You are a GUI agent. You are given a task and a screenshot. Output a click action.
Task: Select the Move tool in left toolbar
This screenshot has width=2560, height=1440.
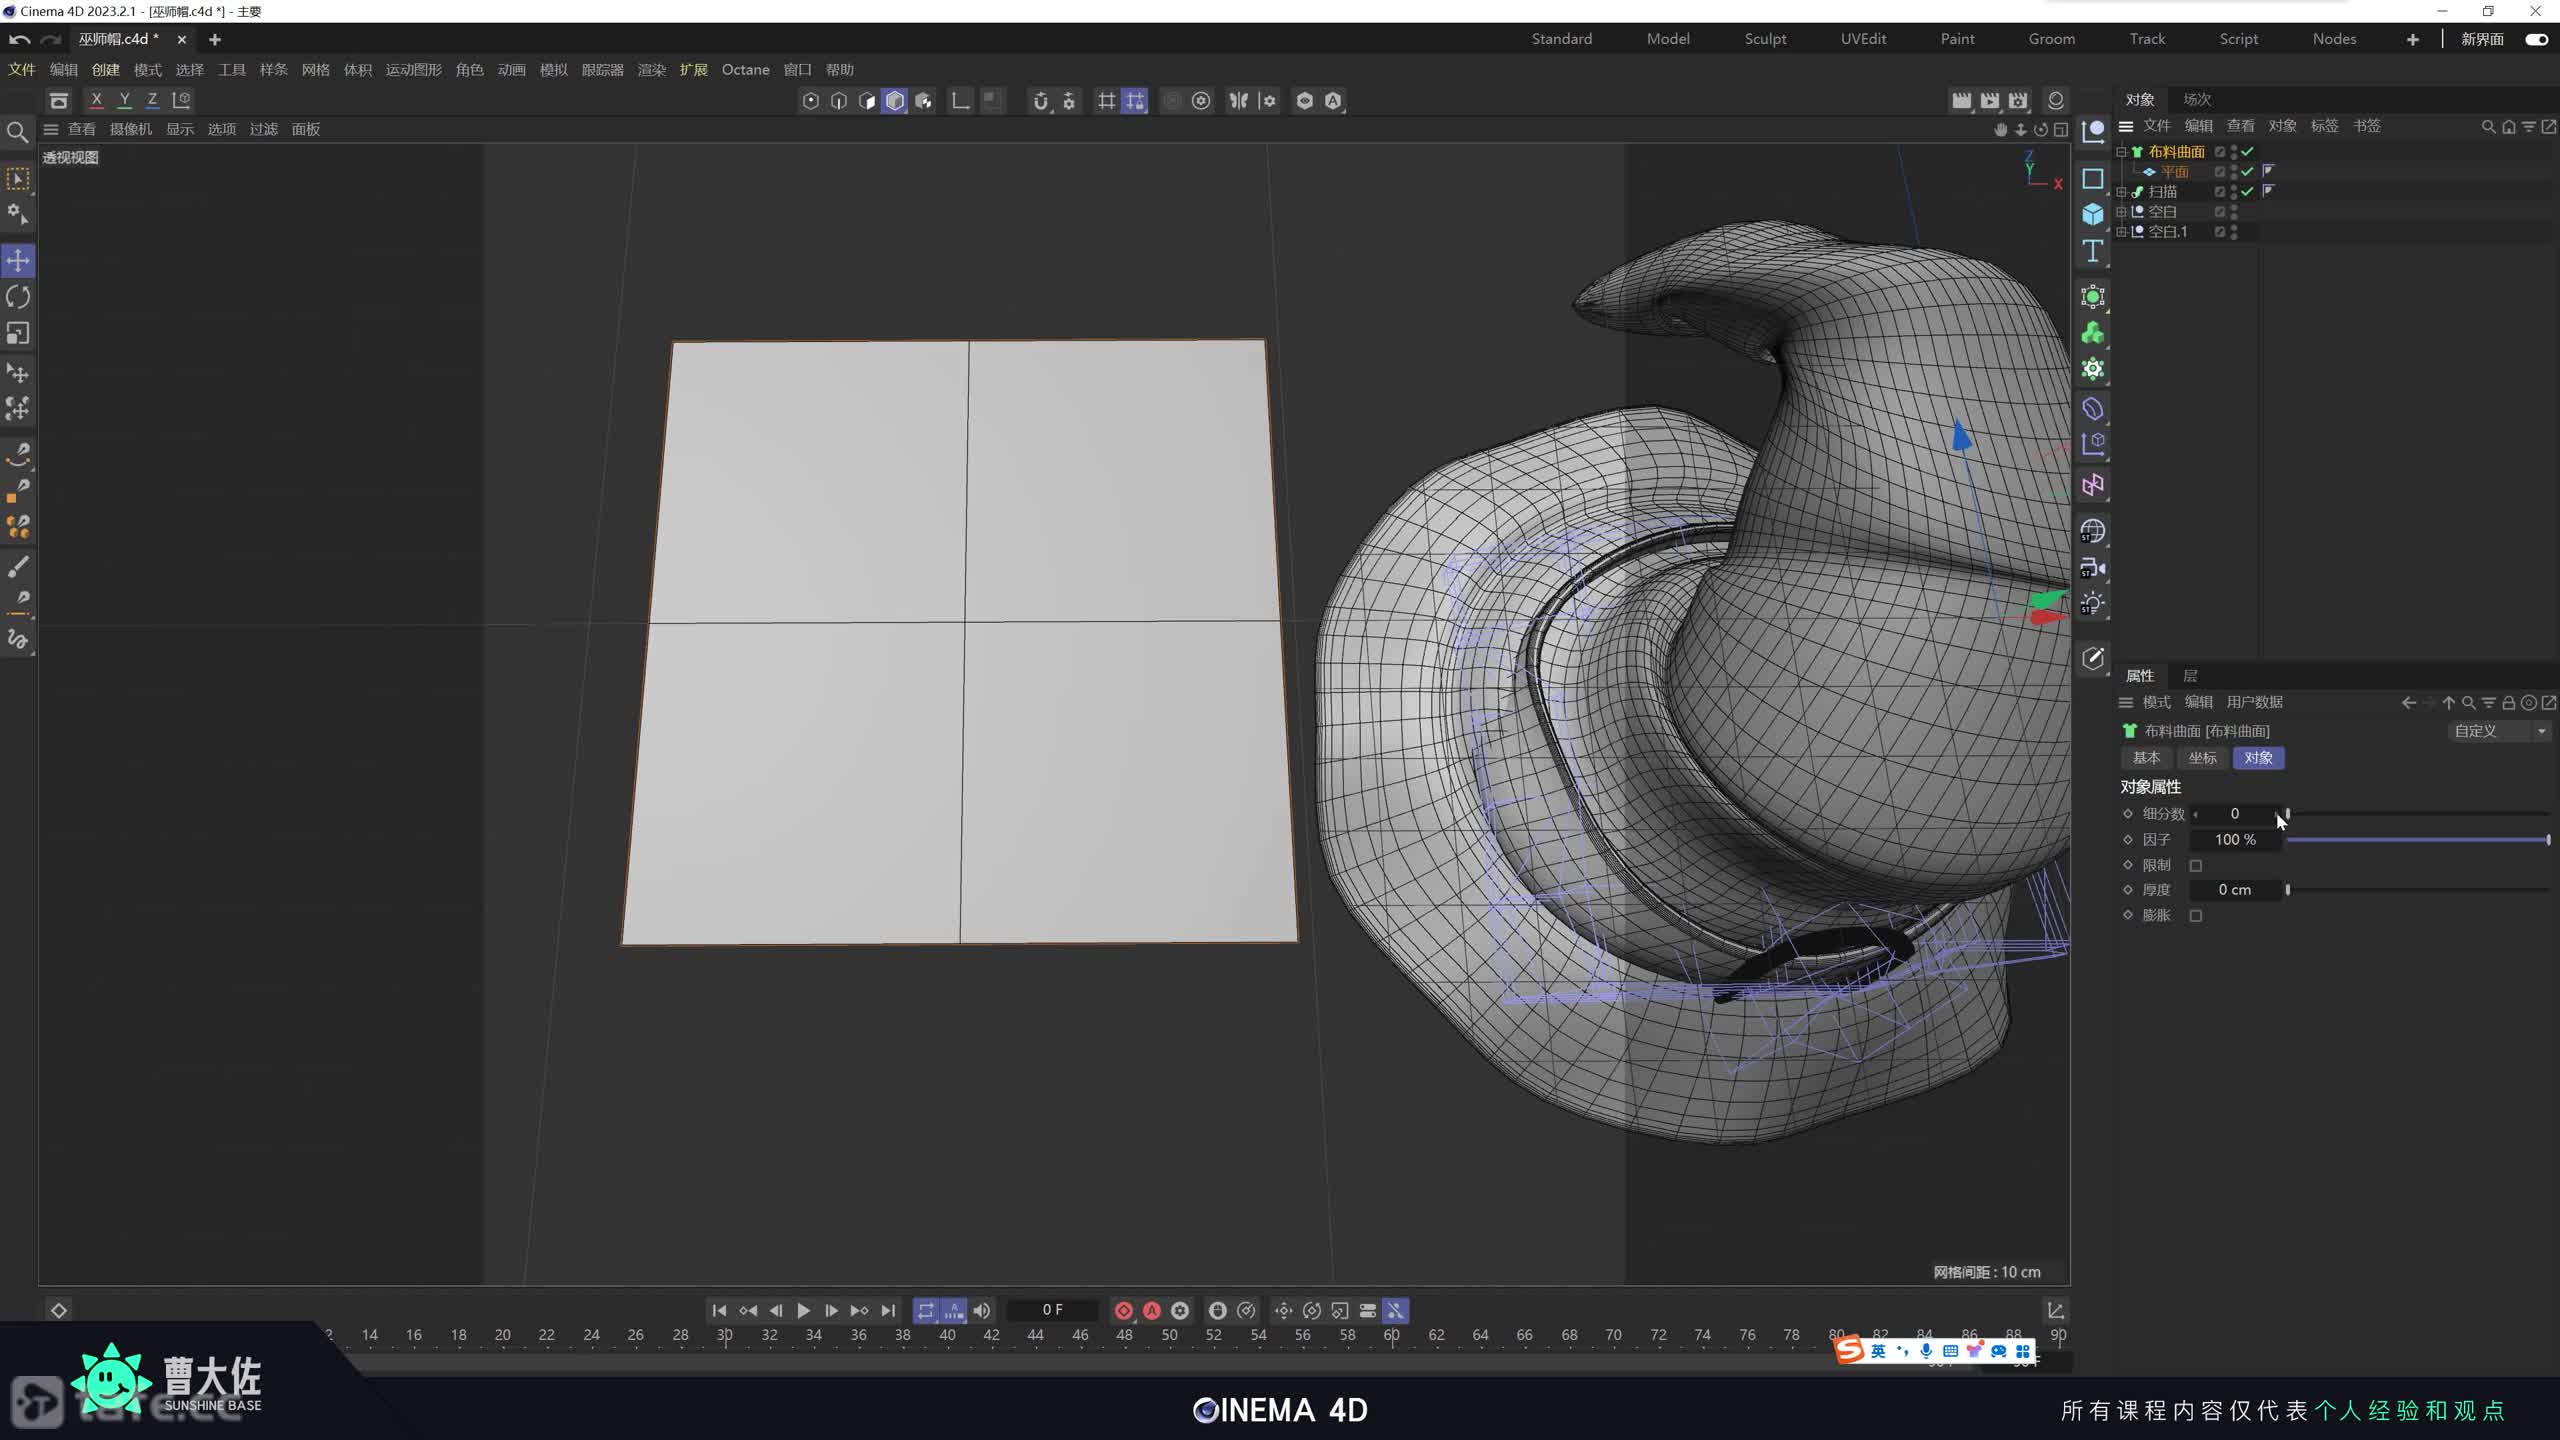18,261
